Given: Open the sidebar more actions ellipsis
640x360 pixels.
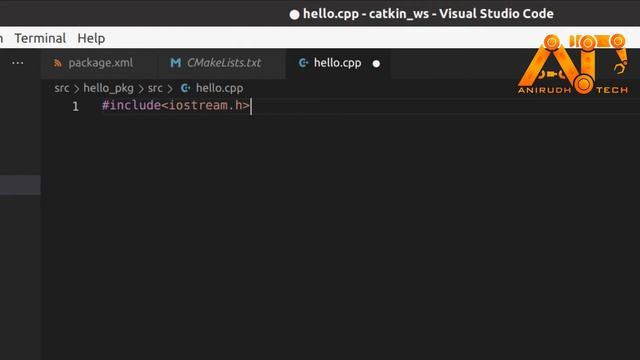Looking at the screenshot, I should [x=18, y=63].
